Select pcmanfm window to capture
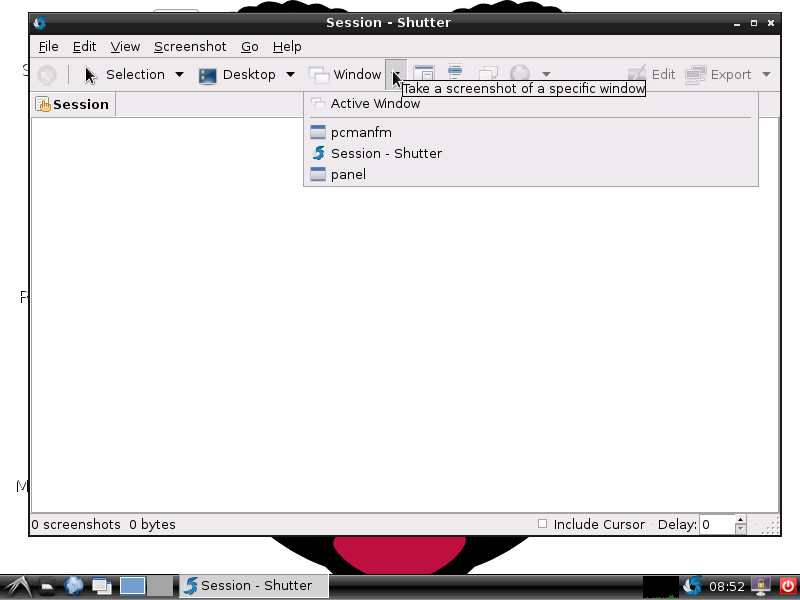The image size is (800, 600). pos(531,132)
